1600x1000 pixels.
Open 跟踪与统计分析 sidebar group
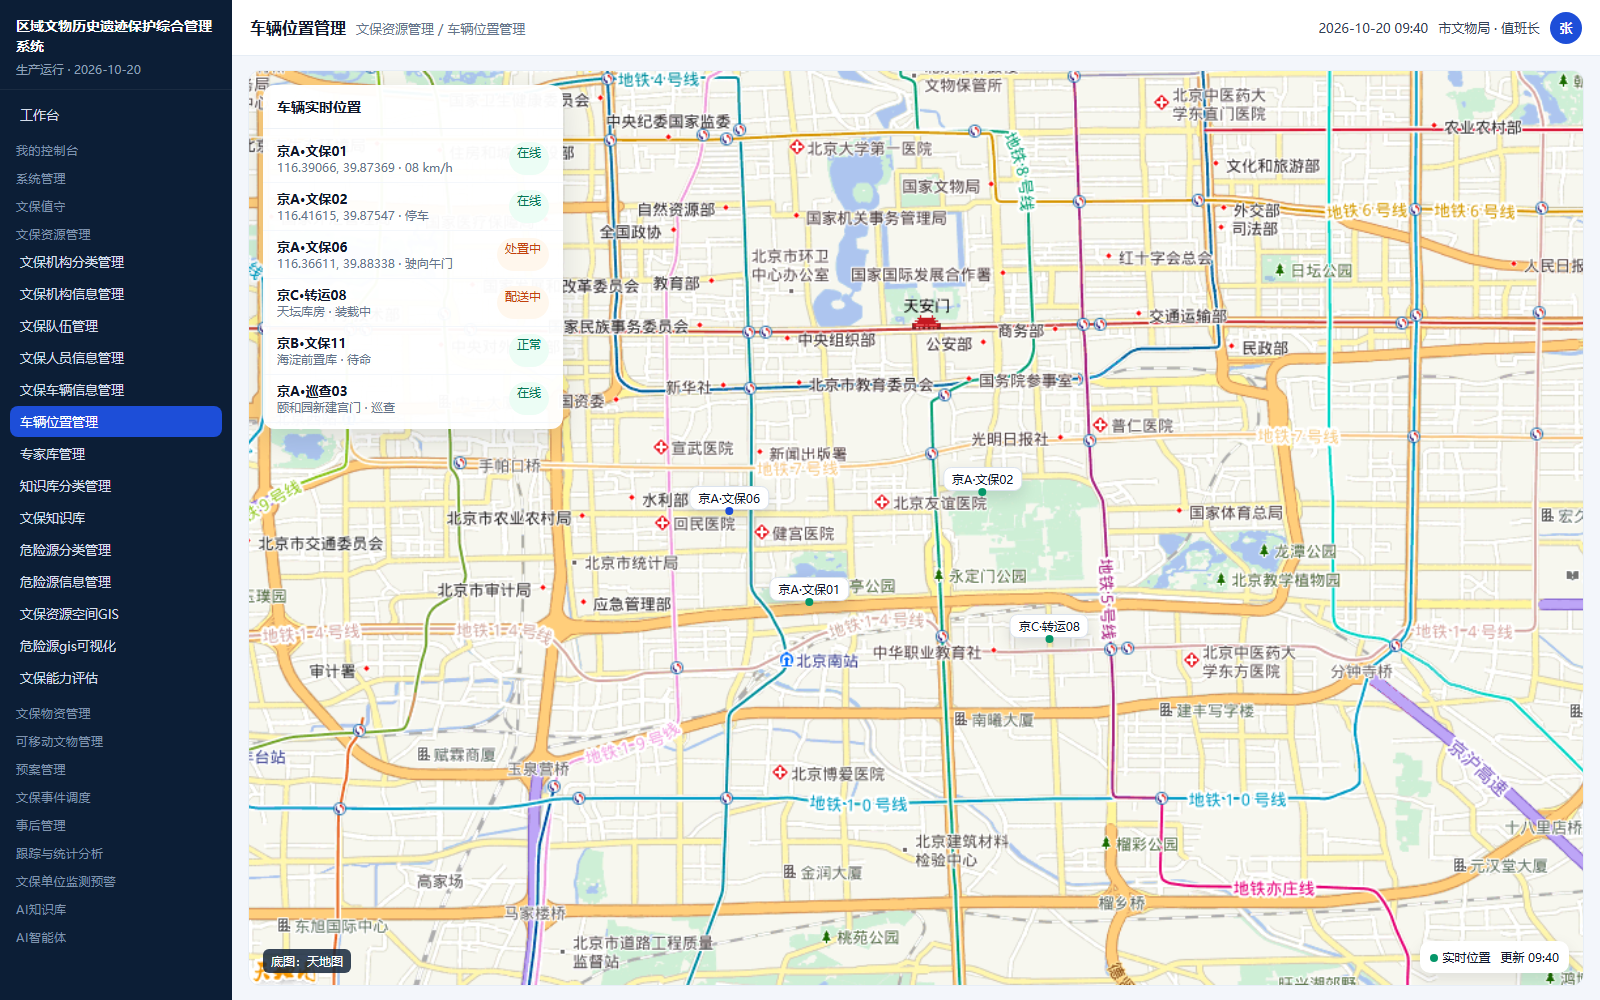(59, 853)
